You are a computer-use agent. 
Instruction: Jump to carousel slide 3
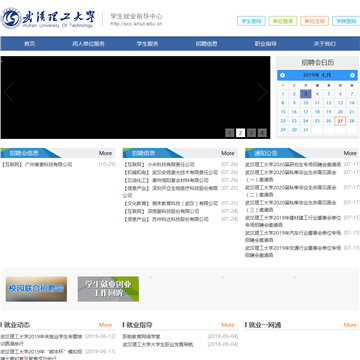coord(251,133)
